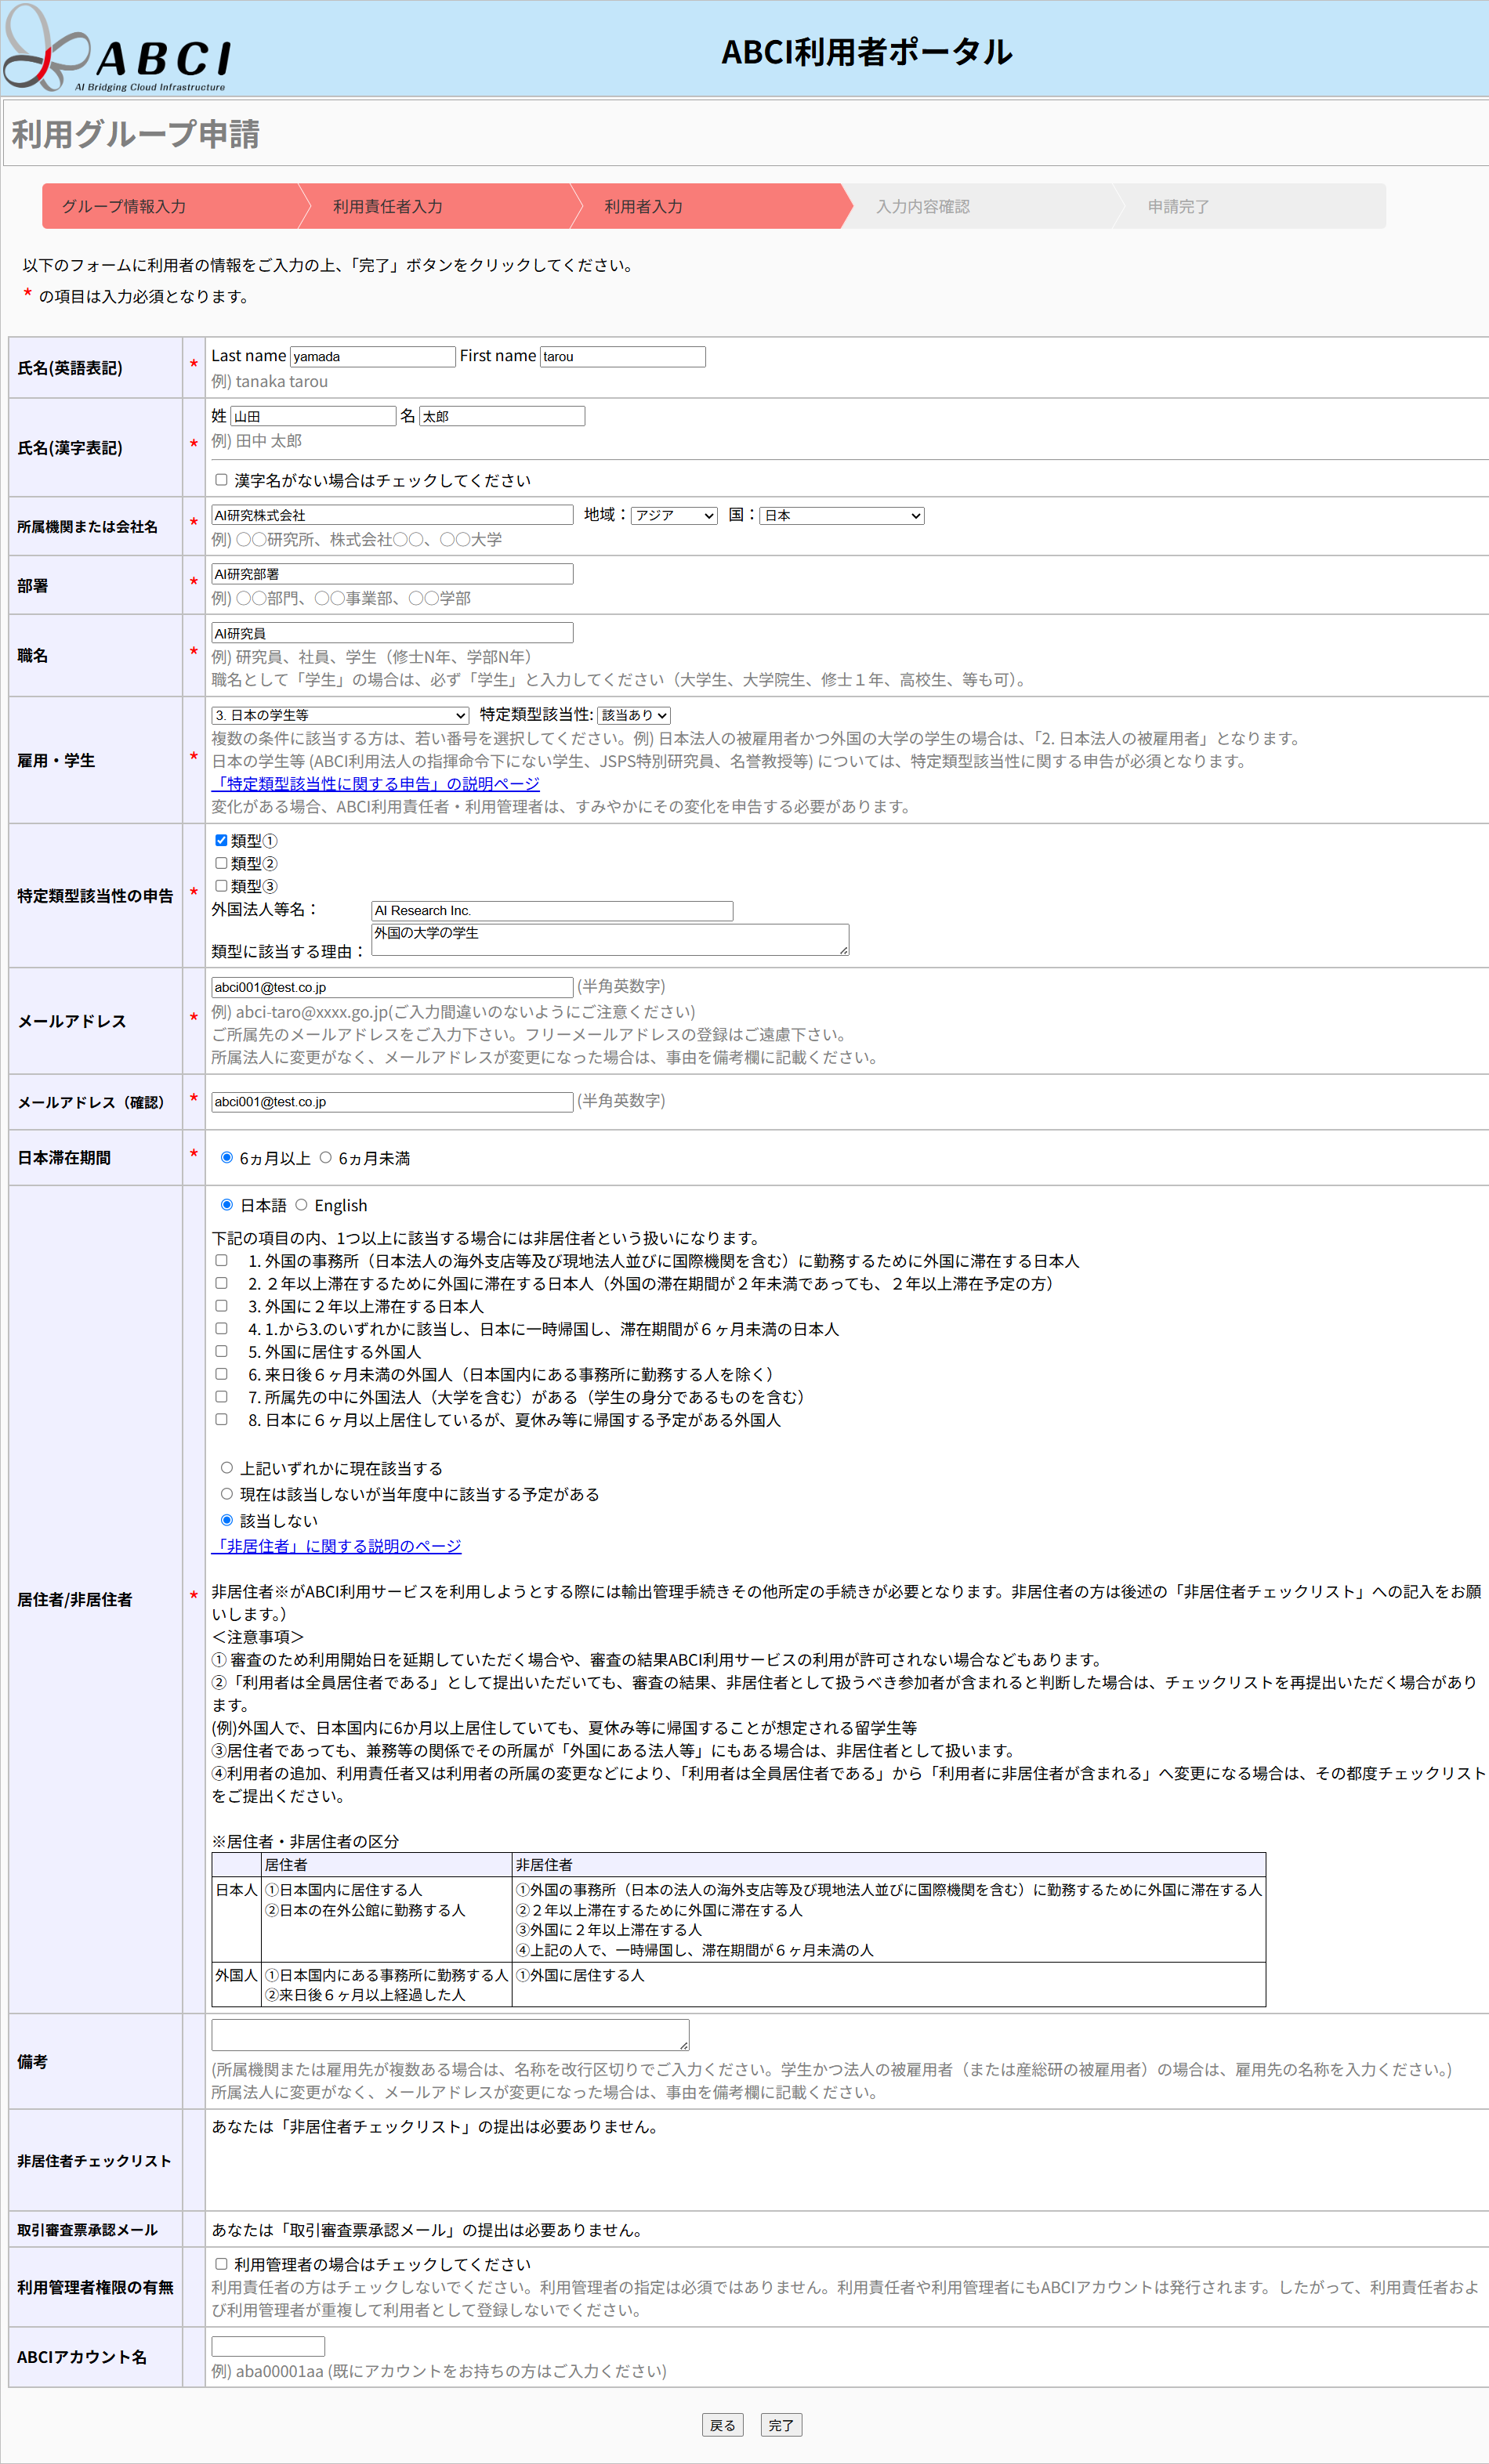Open the 地域 dropdown showing アジア
The image size is (1489, 2464).
pos(674,516)
